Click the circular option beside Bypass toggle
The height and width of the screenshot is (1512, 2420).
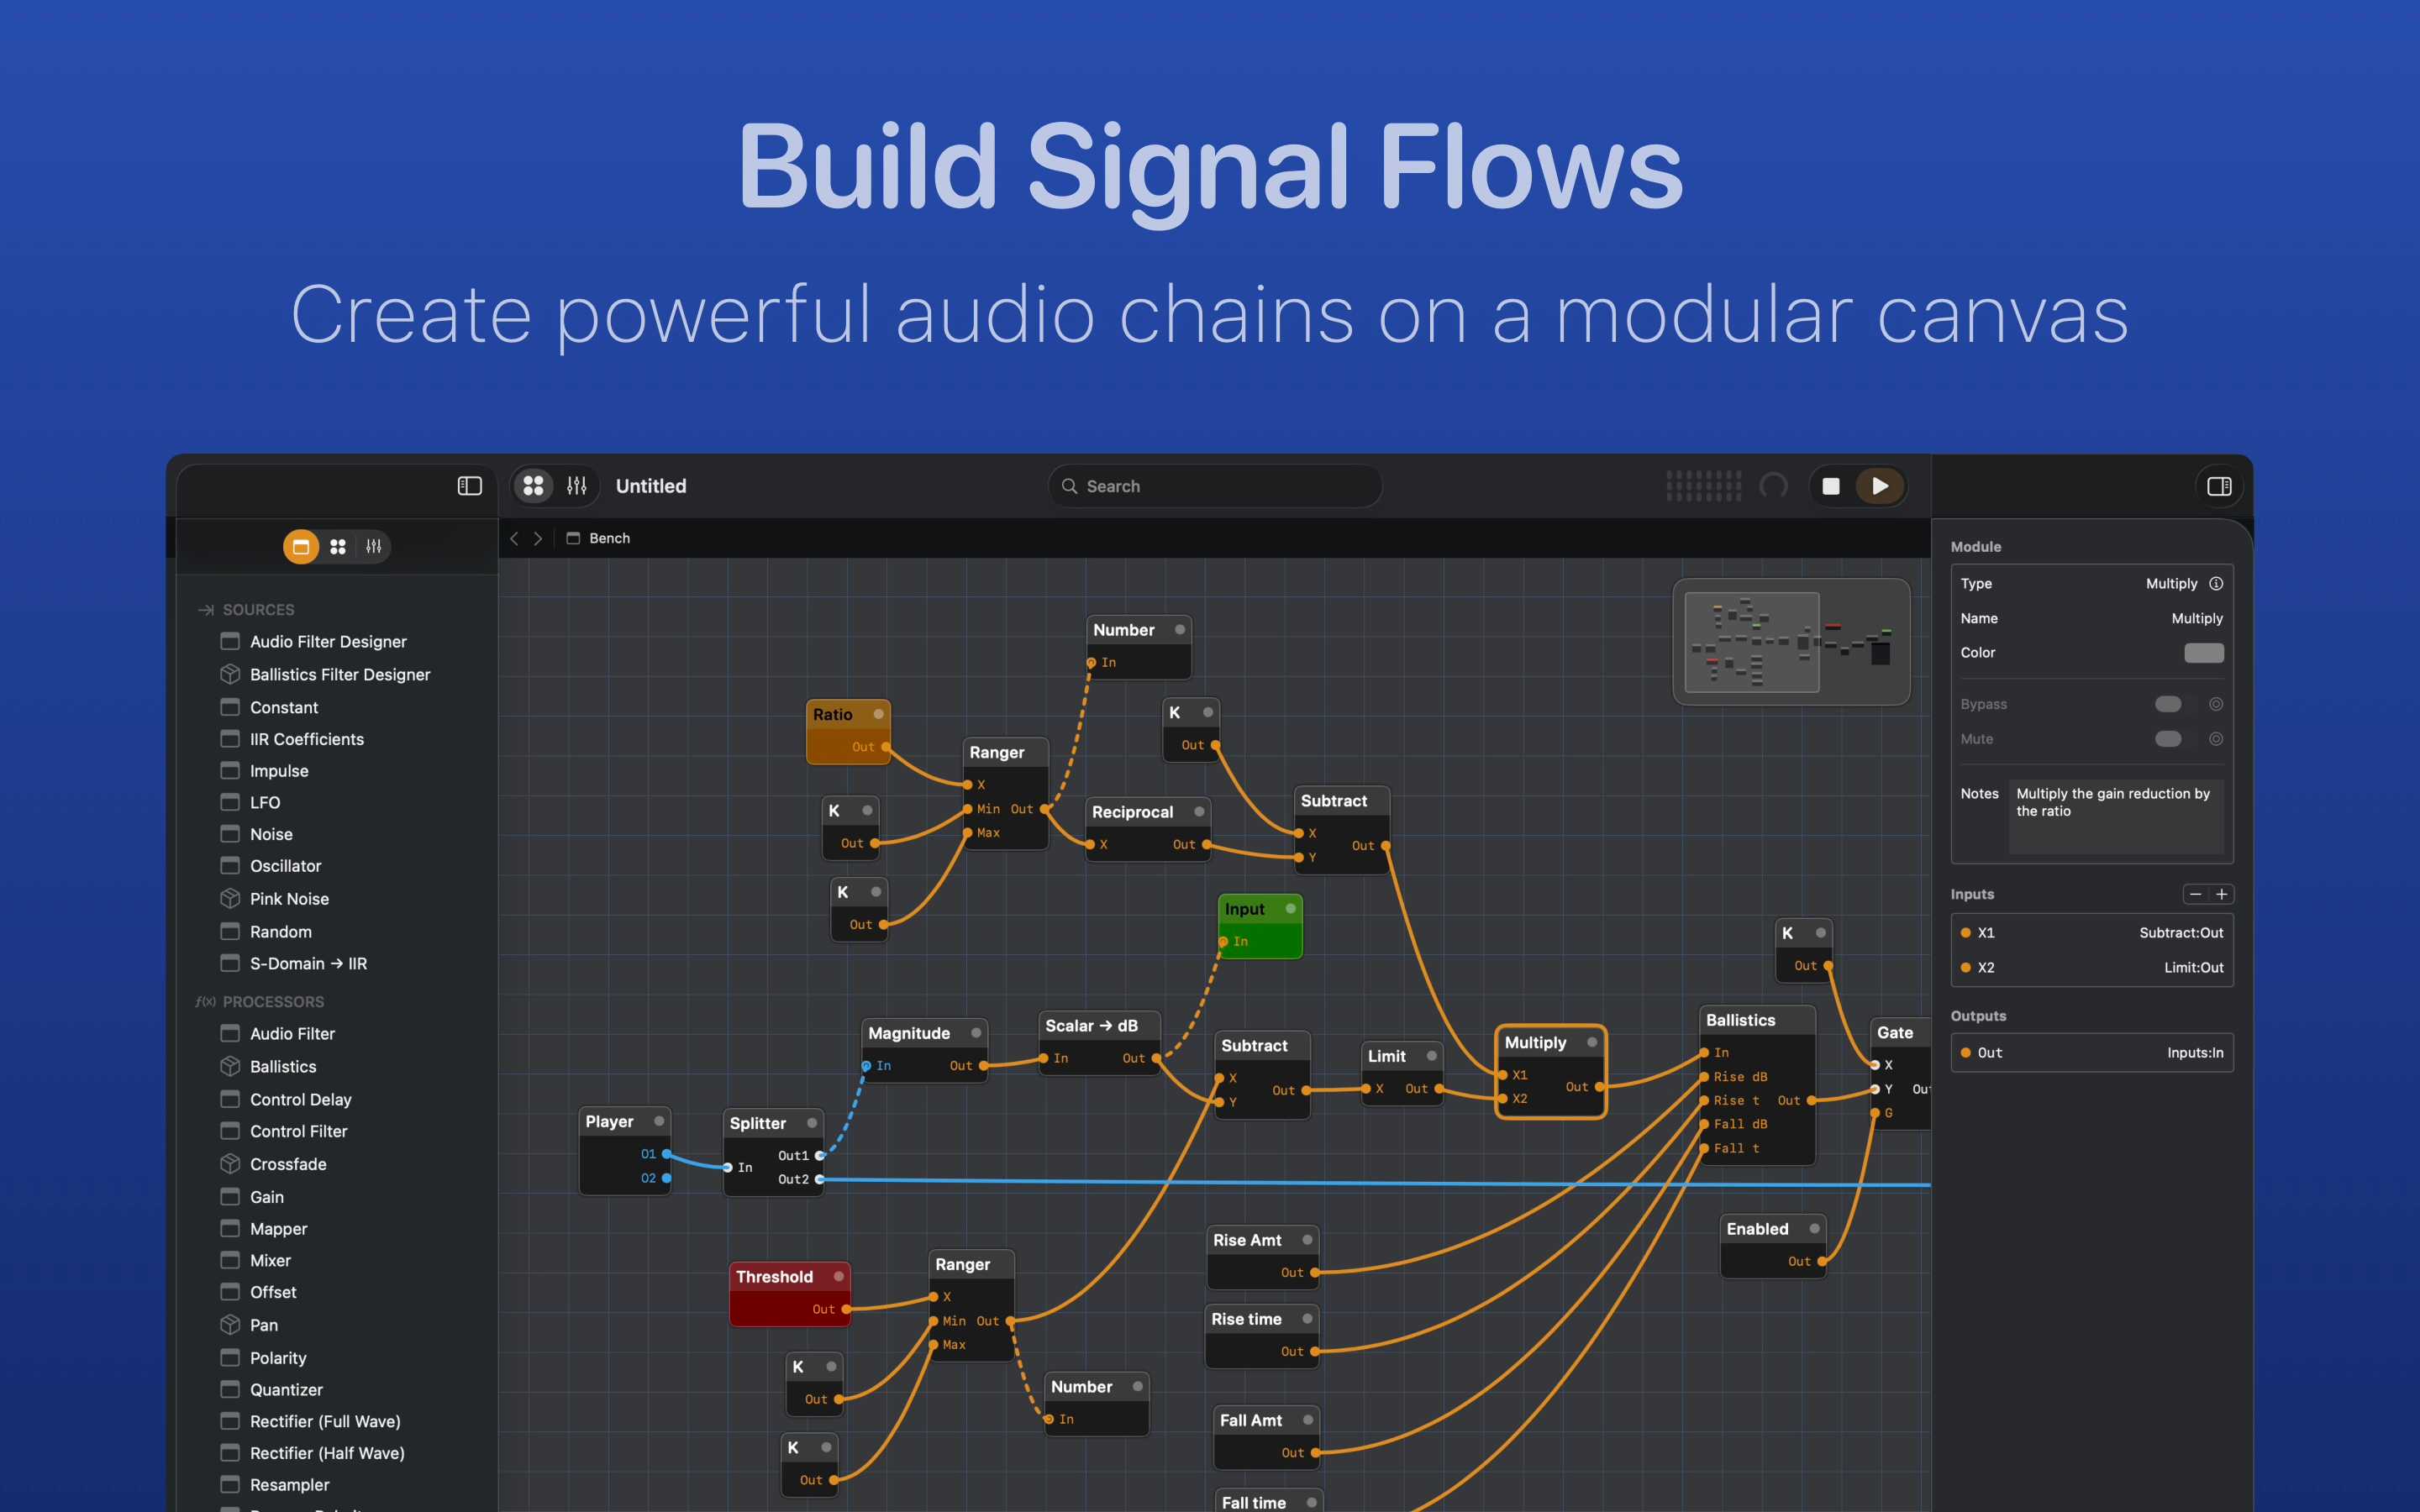click(2216, 704)
